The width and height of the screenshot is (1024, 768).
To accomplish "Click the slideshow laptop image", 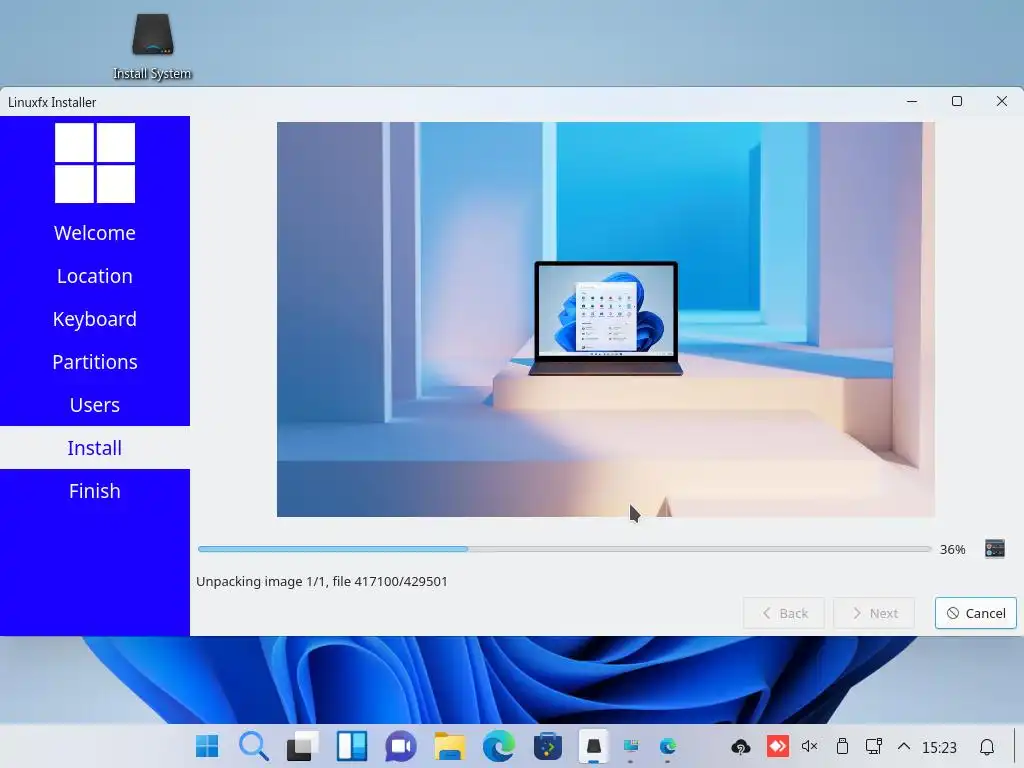I will pyautogui.click(x=605, y=319).
